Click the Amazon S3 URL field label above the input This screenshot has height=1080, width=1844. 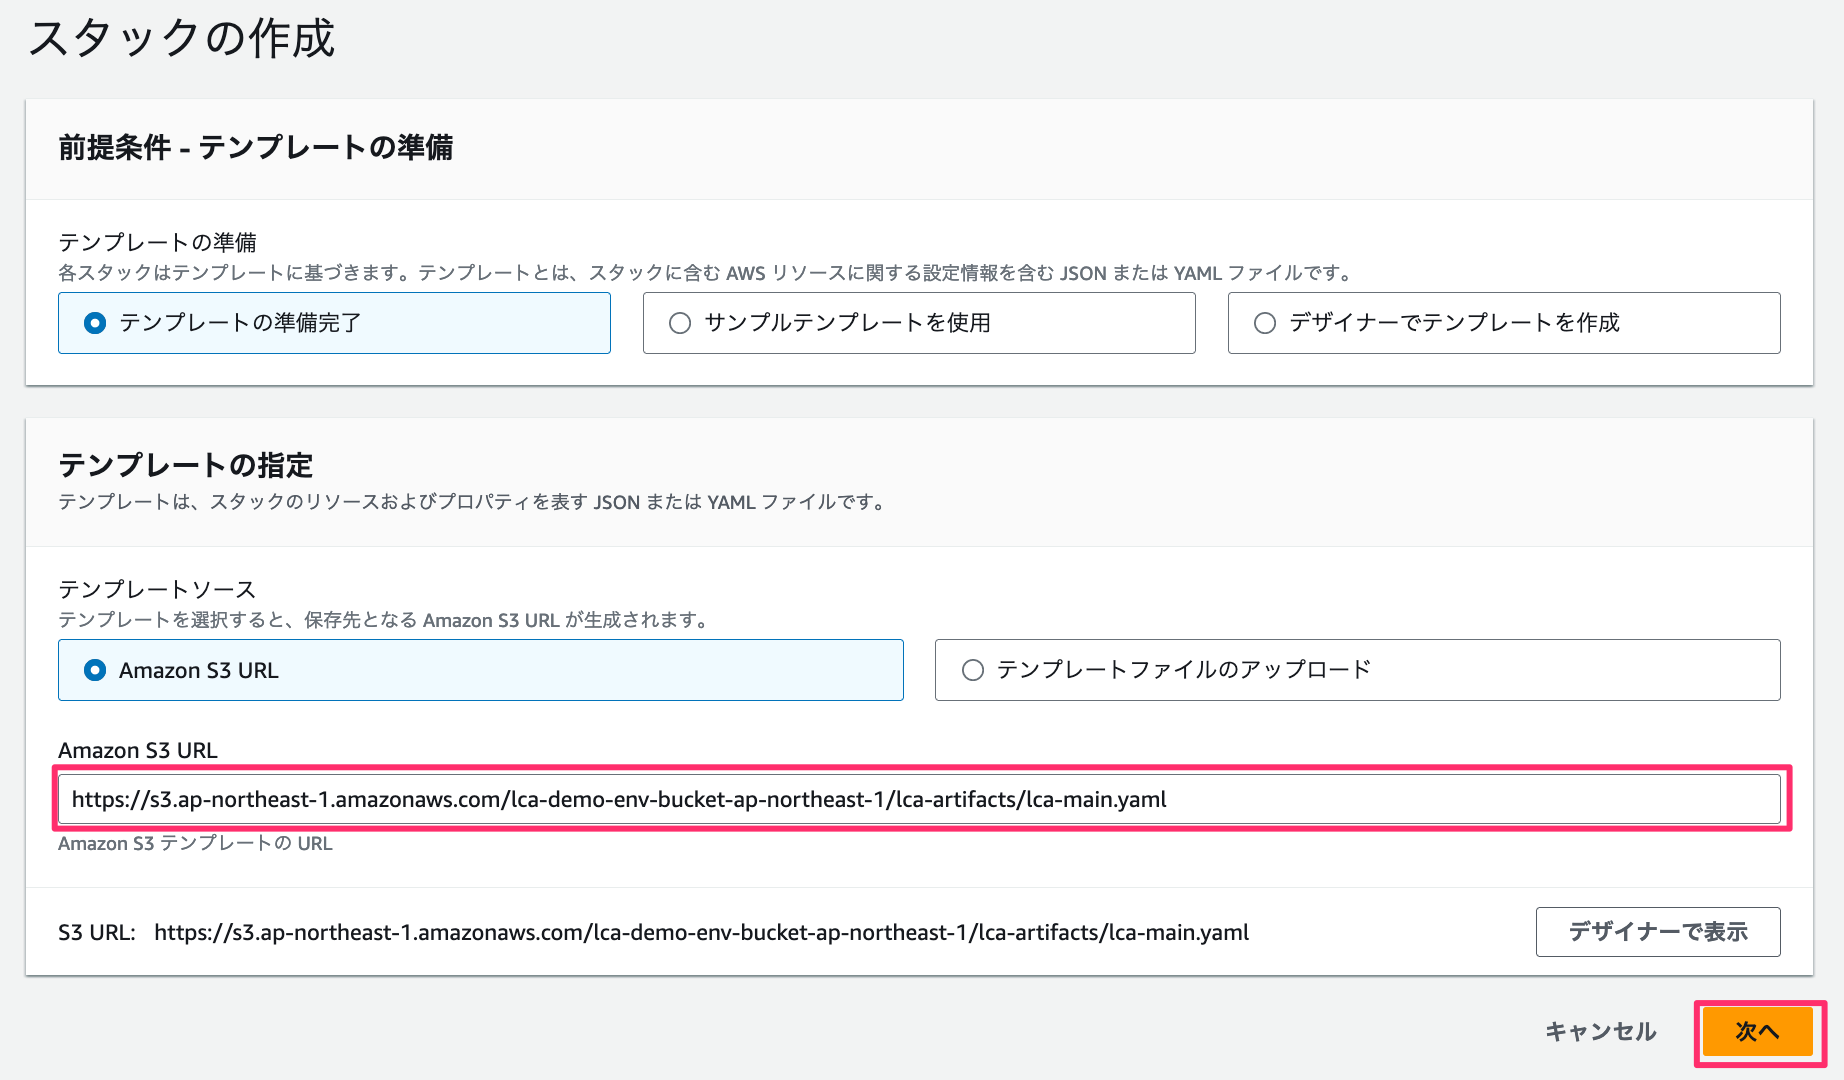click(x=138, y=751)
